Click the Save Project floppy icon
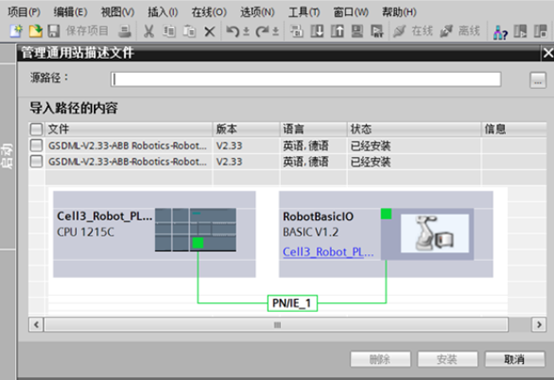Image resolution: width=554 pixels, height=380 pixels. (54, 31)
